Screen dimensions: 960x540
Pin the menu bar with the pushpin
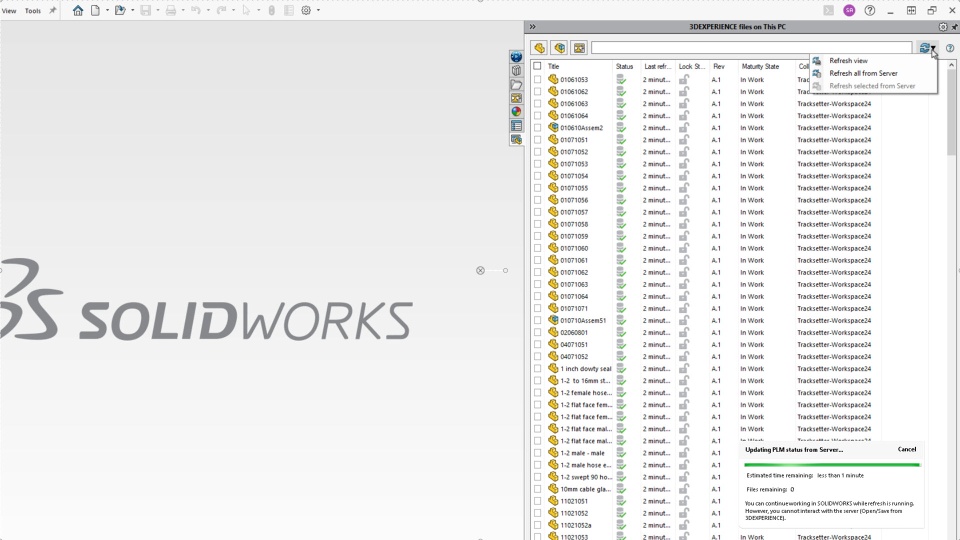tap(53, 10)
